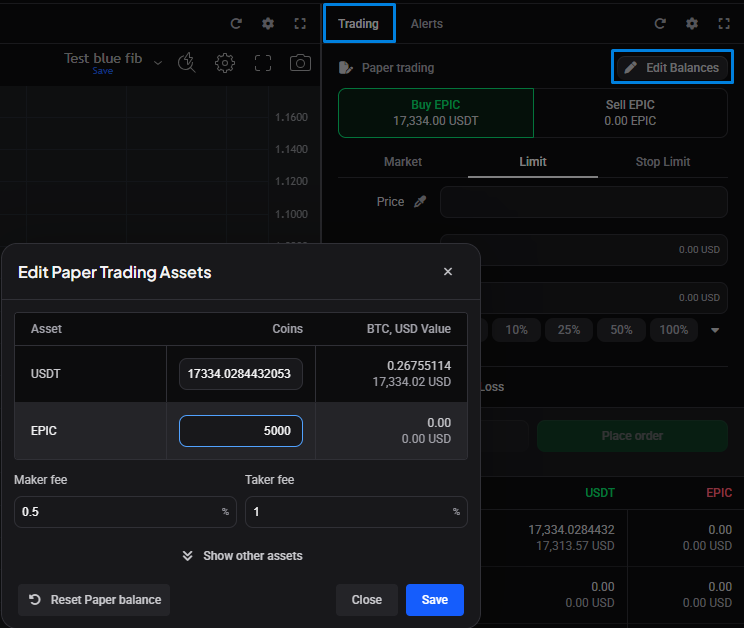Select the Market order tab

403,162
